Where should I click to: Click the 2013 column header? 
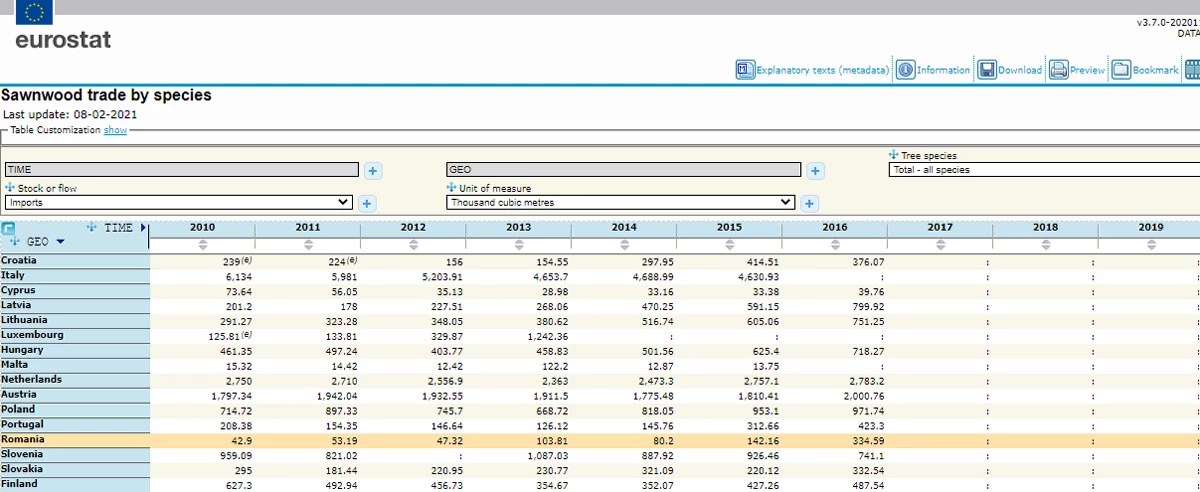[x=518, y=228]
